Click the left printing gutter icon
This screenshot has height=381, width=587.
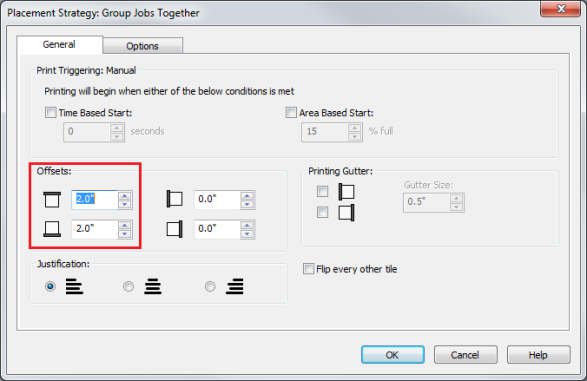coord(346,192)
